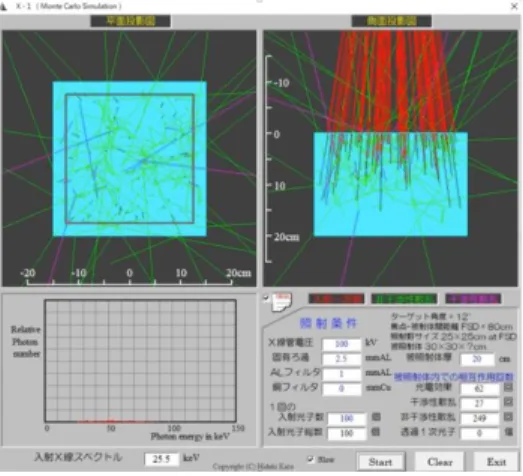Click inside the side projection view
Screen dimensions: 523x476
coord(390,158)
